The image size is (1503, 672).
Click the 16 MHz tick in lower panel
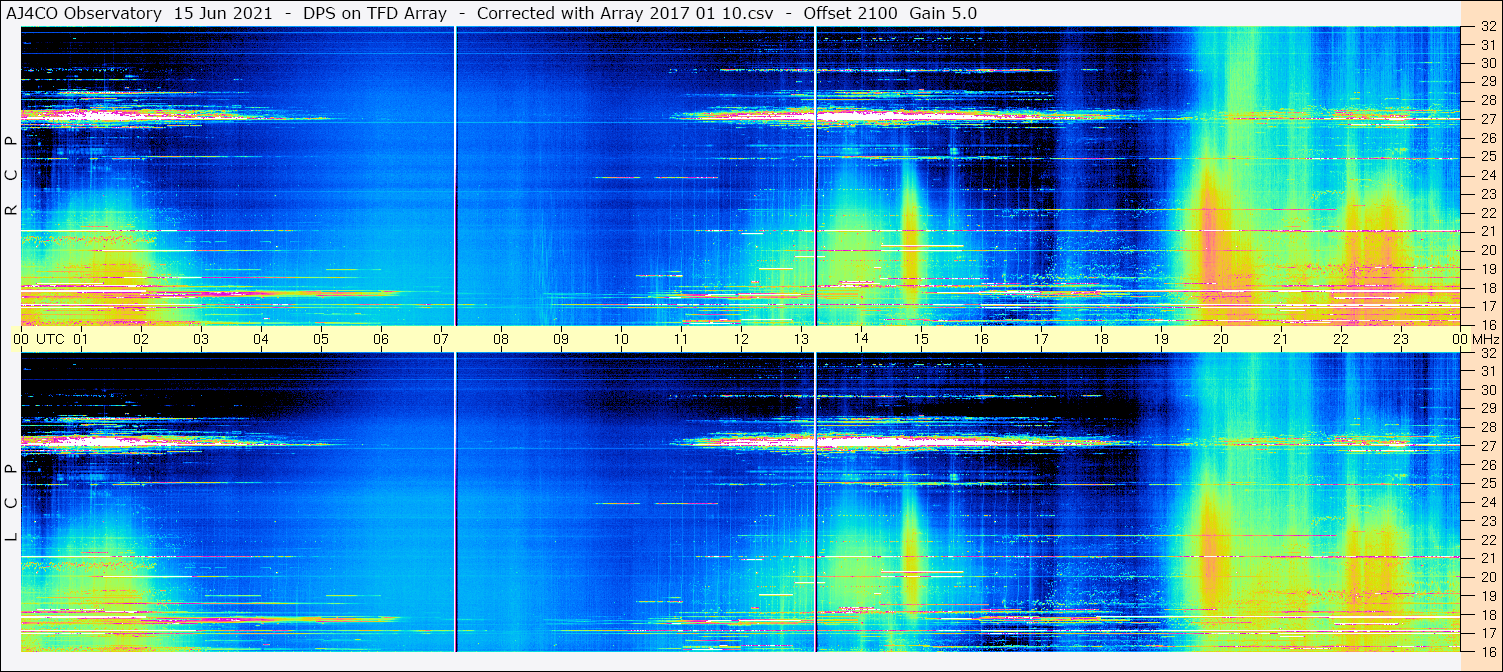pyautogui.click(x=1487, y=651)
